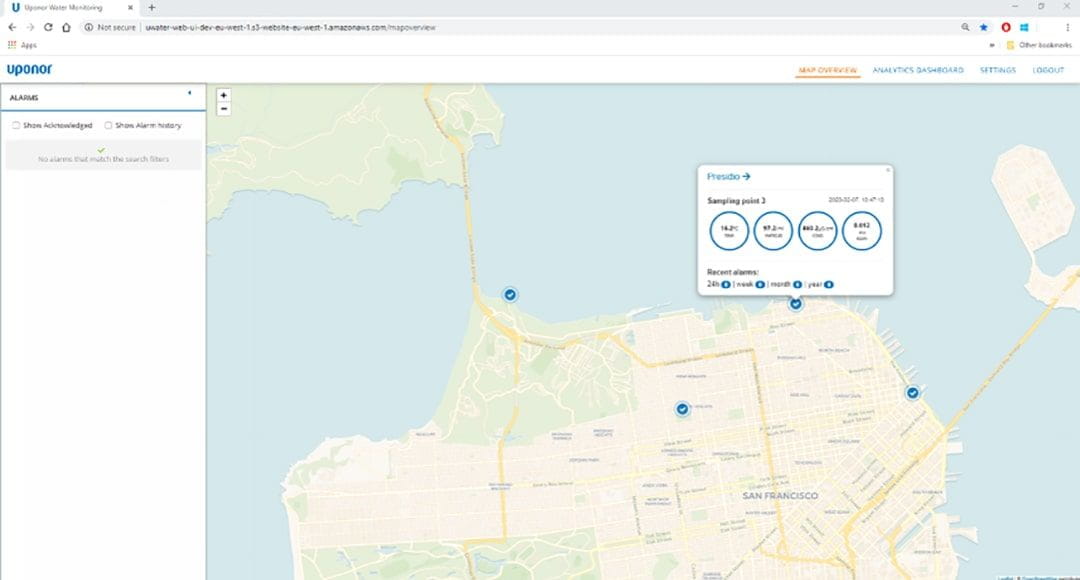Click the Logout link
The width and height of the screenshot is (1080, 580).
coord(1048,70)
